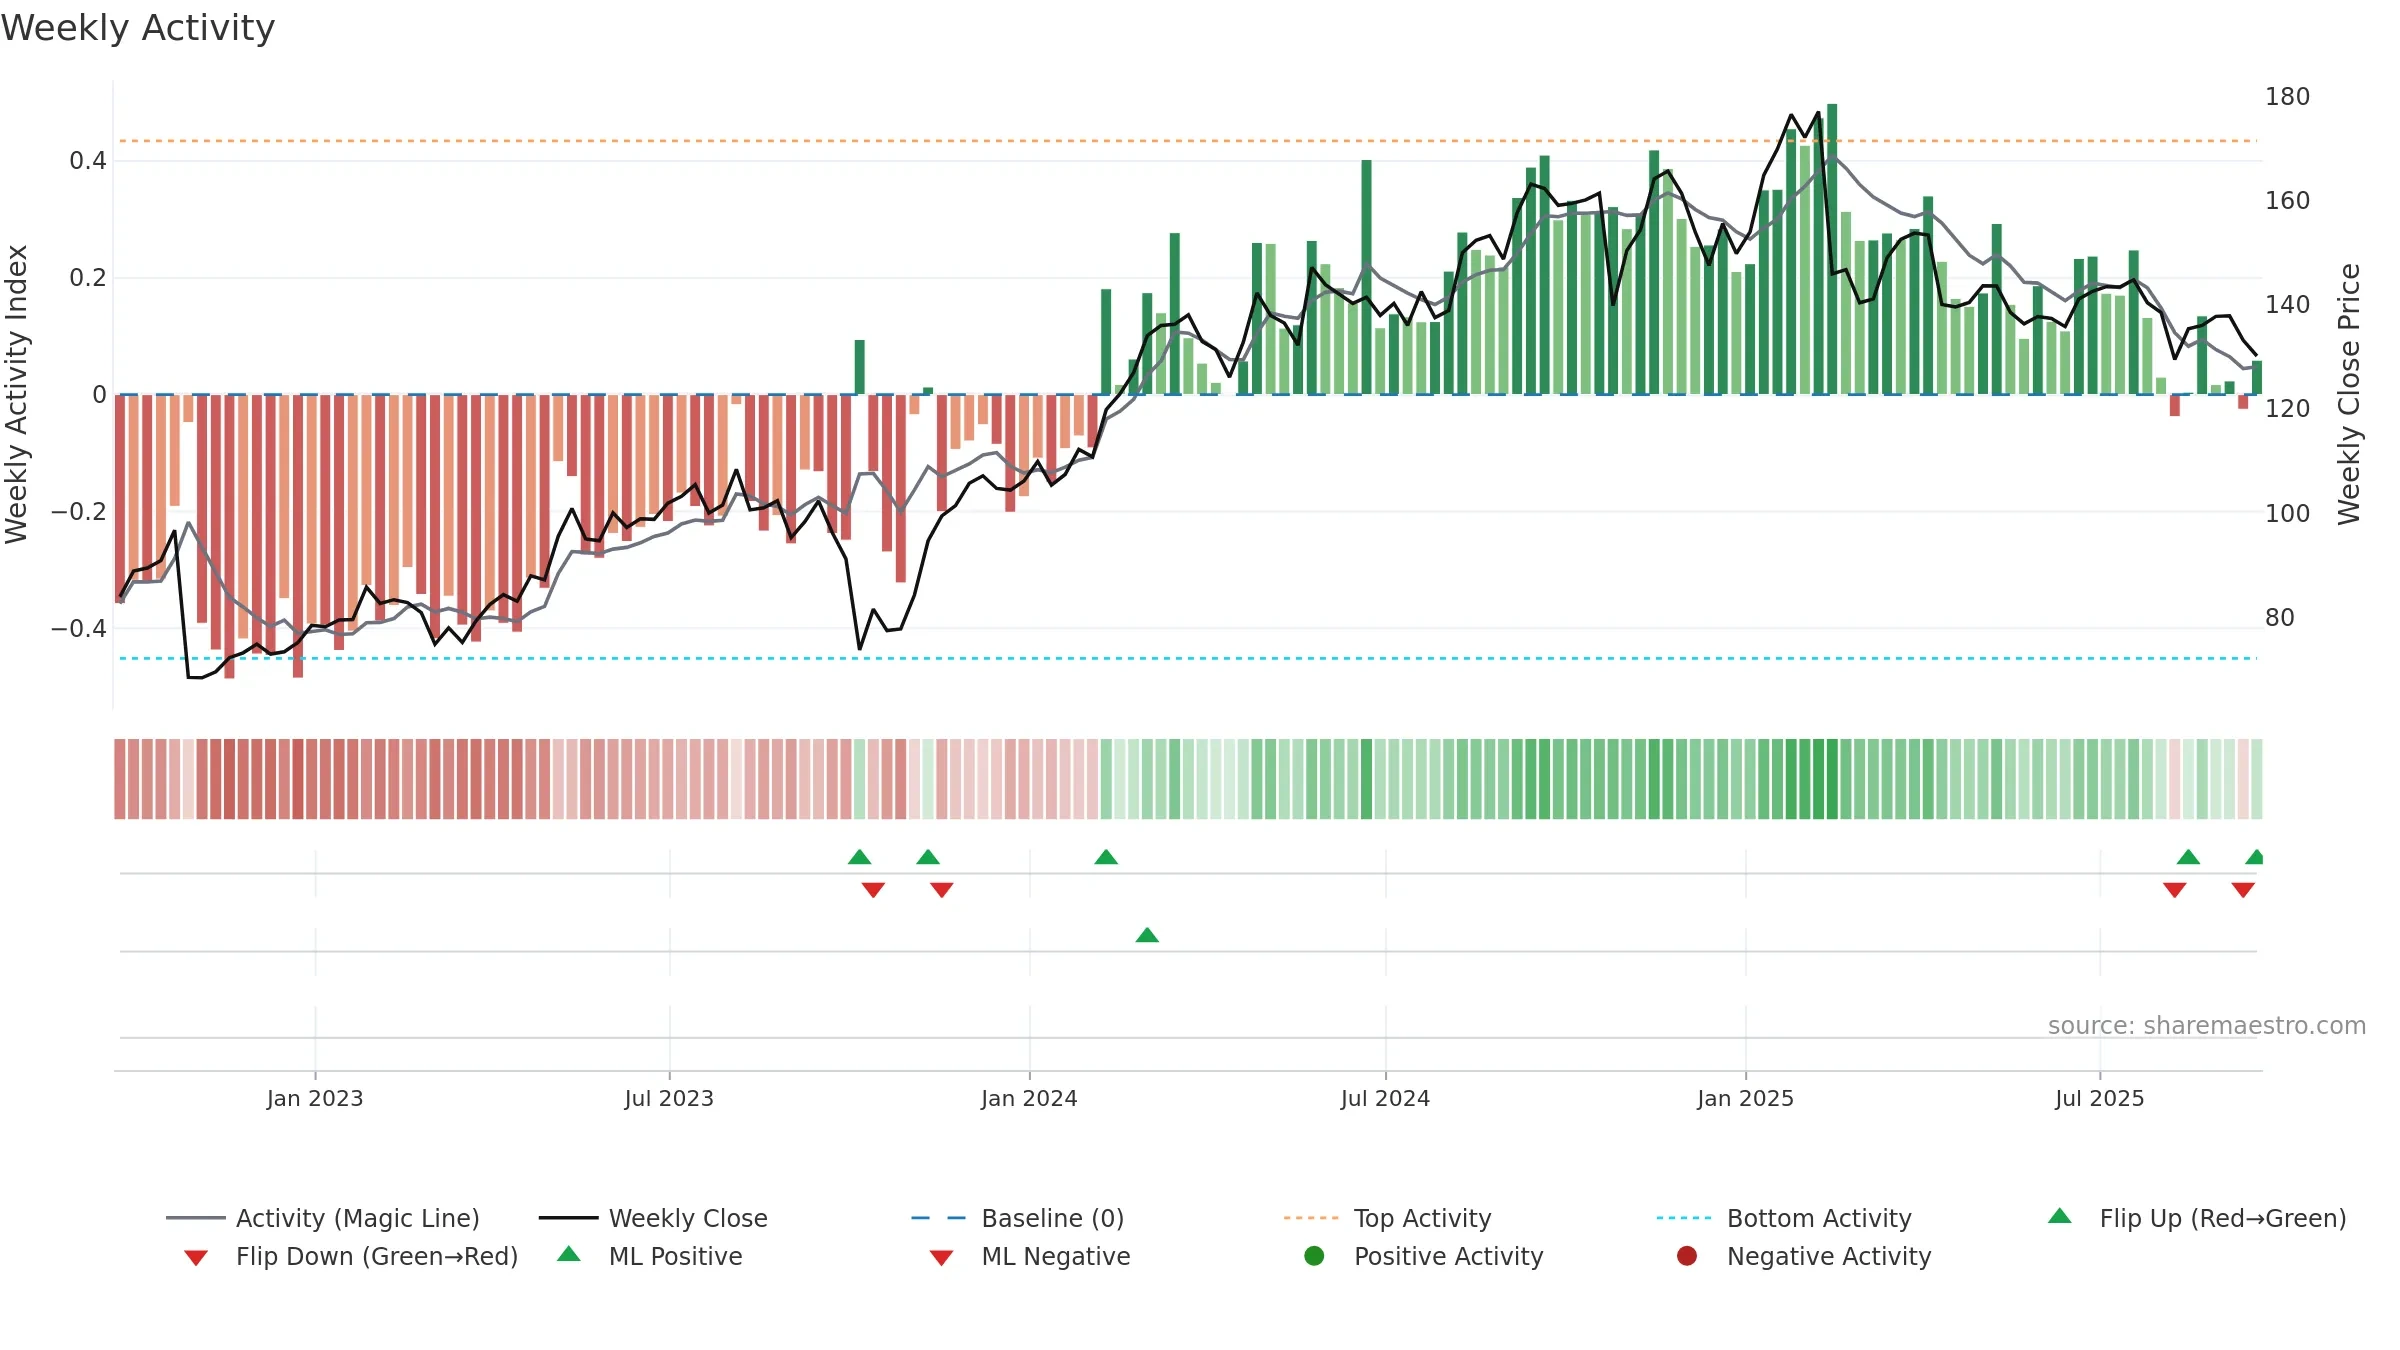Click the source: sharemaestro.com text

2207,1026
